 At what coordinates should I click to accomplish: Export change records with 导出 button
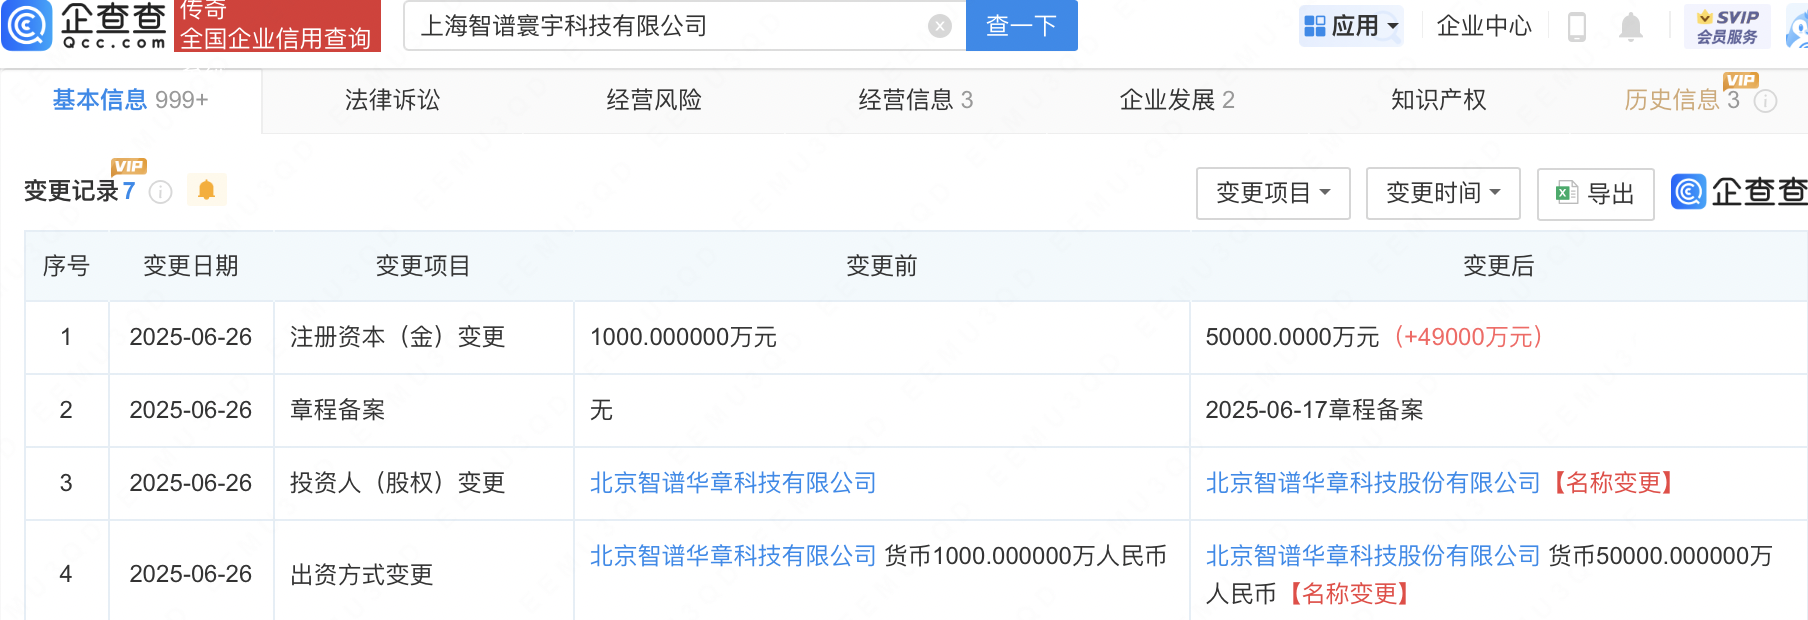point(1595,193)
